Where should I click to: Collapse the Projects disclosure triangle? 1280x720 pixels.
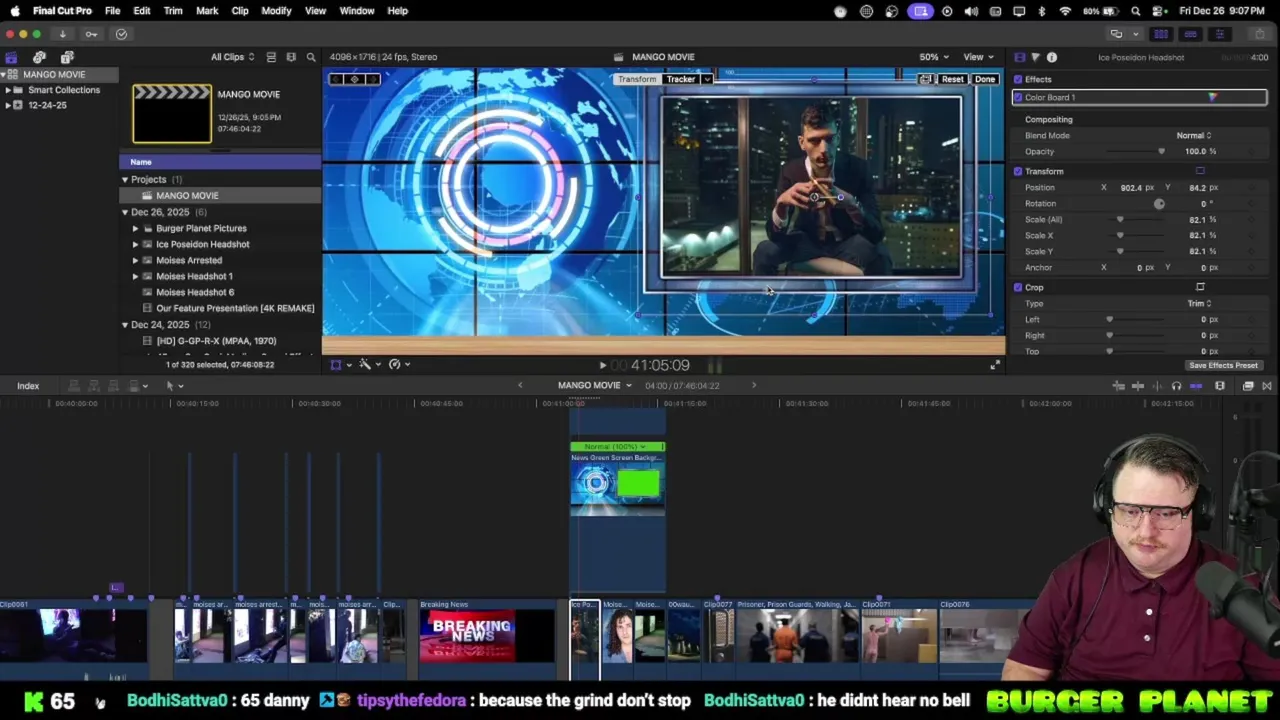tap(125, 179)
